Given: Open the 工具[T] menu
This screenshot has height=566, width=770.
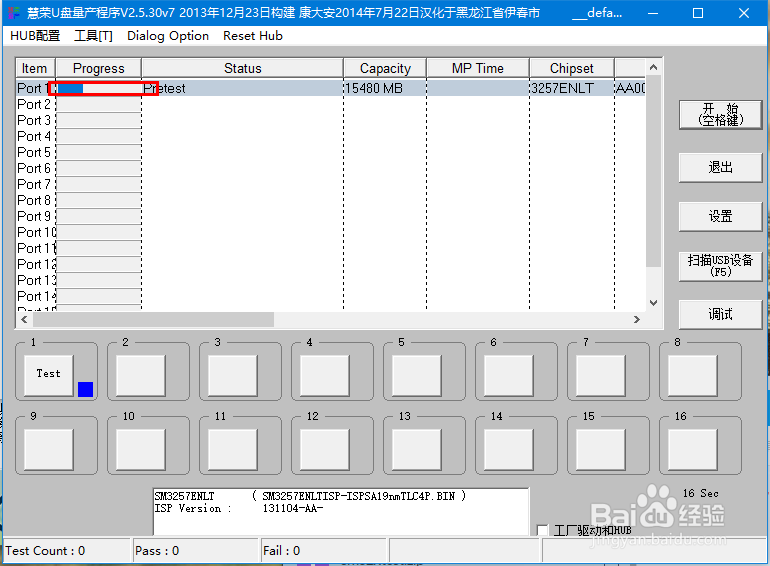Looking at the screenshot, I should coord(93,36).
